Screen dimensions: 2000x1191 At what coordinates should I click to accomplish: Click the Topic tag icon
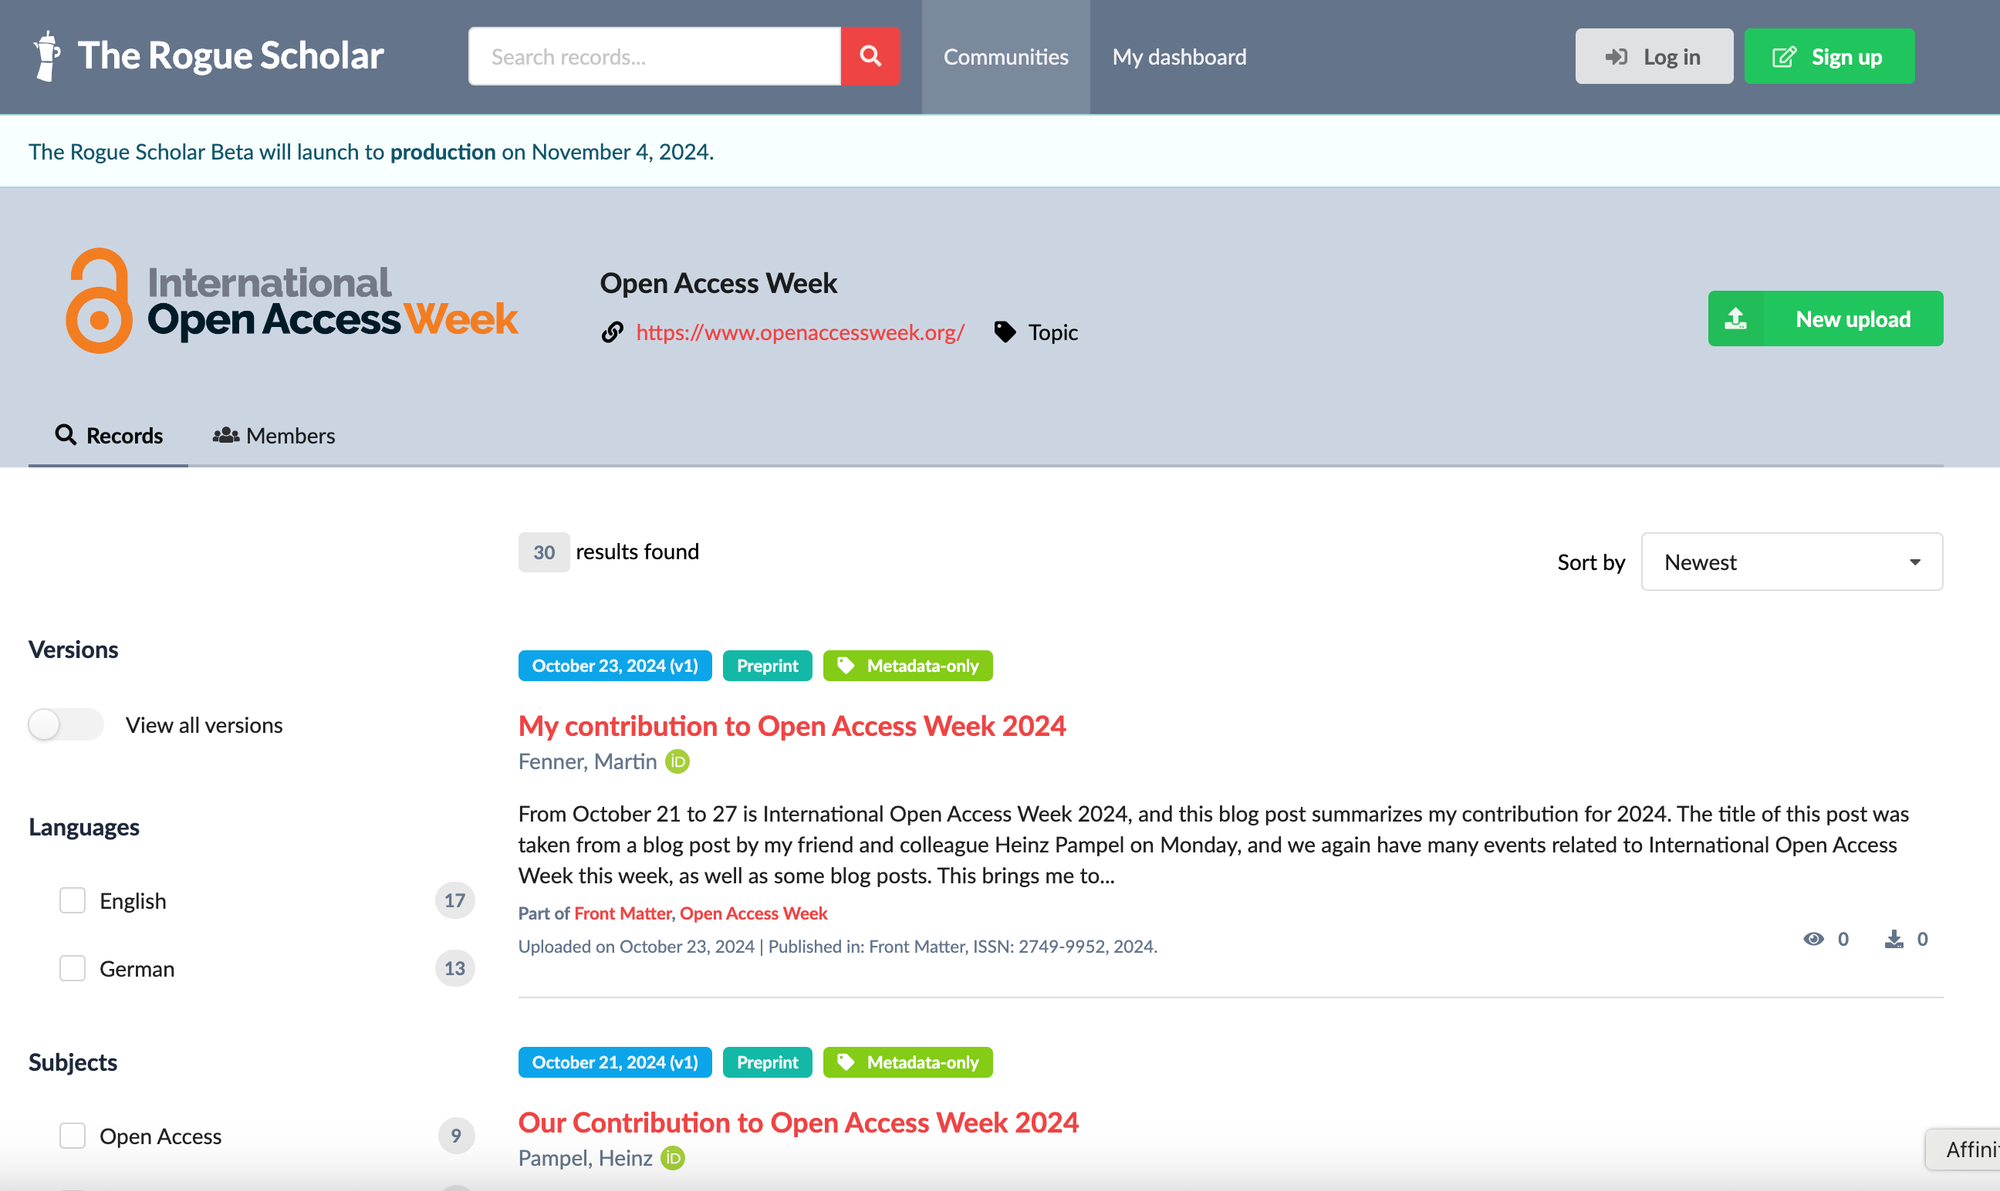(x=1005, y=332)
